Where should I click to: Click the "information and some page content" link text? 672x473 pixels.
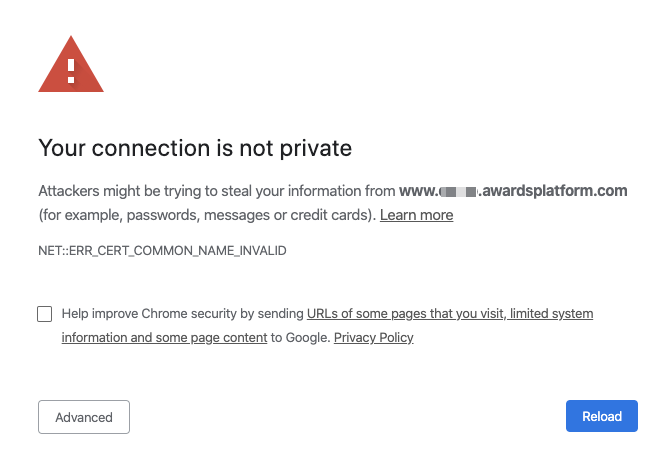coord(164,338)
